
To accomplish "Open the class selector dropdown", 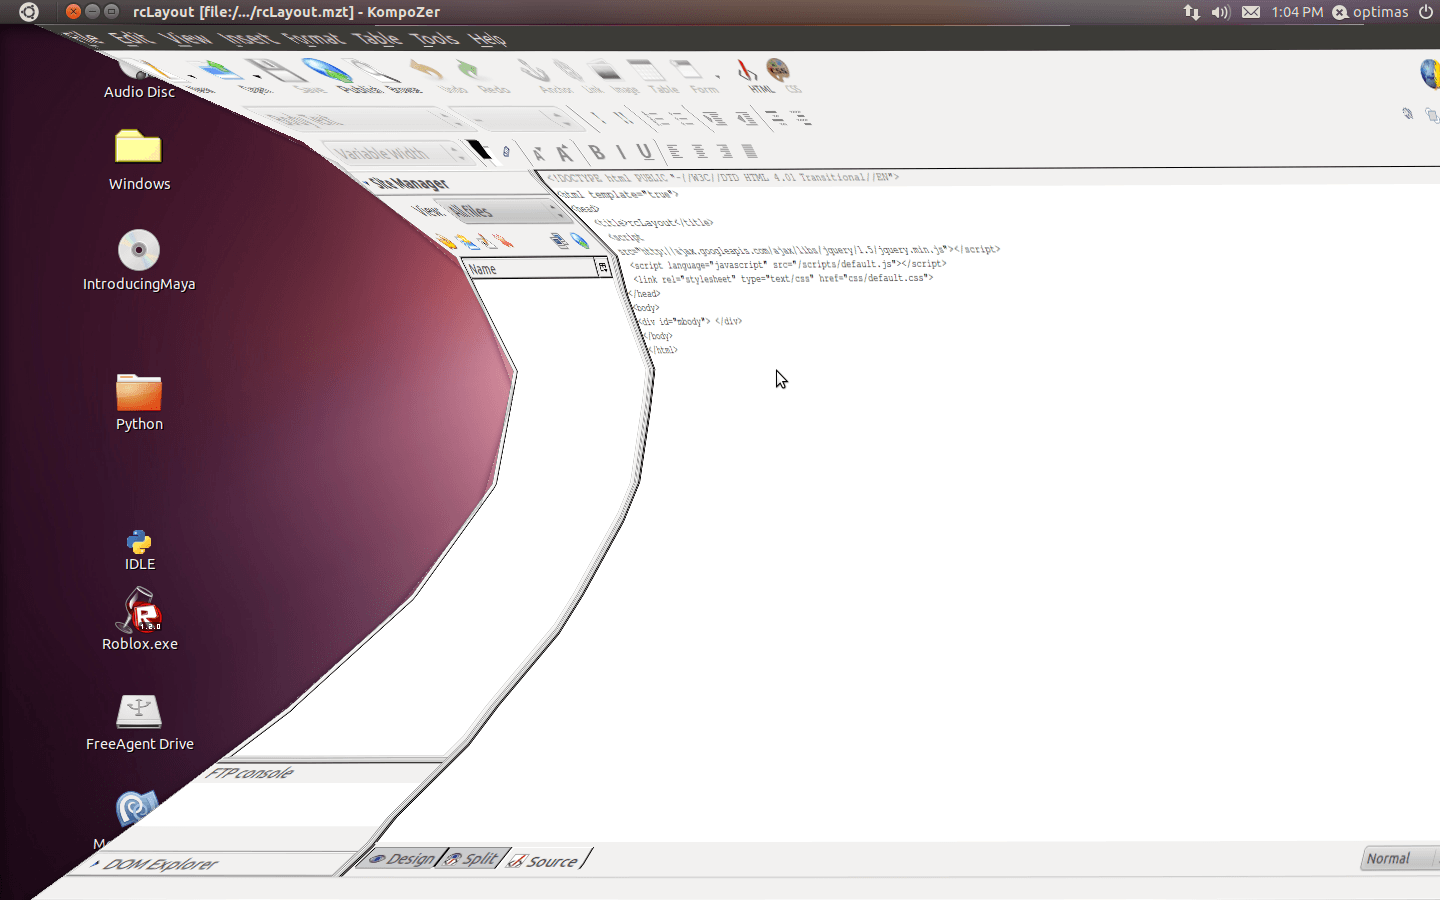I will pos(515,119).
